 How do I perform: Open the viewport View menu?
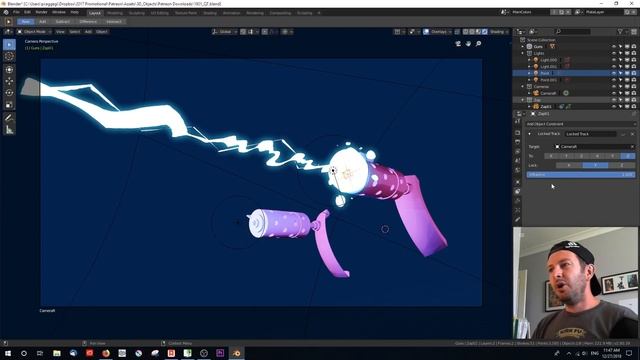60,31
